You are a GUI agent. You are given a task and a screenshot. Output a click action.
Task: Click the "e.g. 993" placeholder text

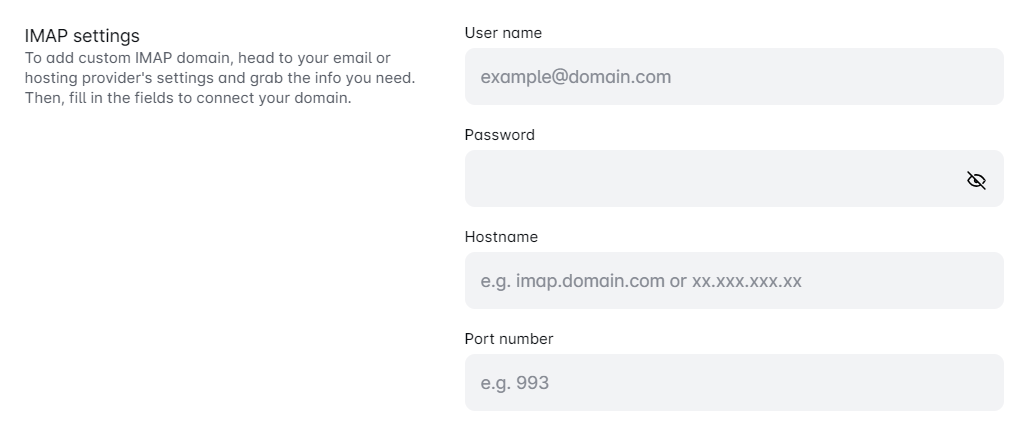coord(514,383)
